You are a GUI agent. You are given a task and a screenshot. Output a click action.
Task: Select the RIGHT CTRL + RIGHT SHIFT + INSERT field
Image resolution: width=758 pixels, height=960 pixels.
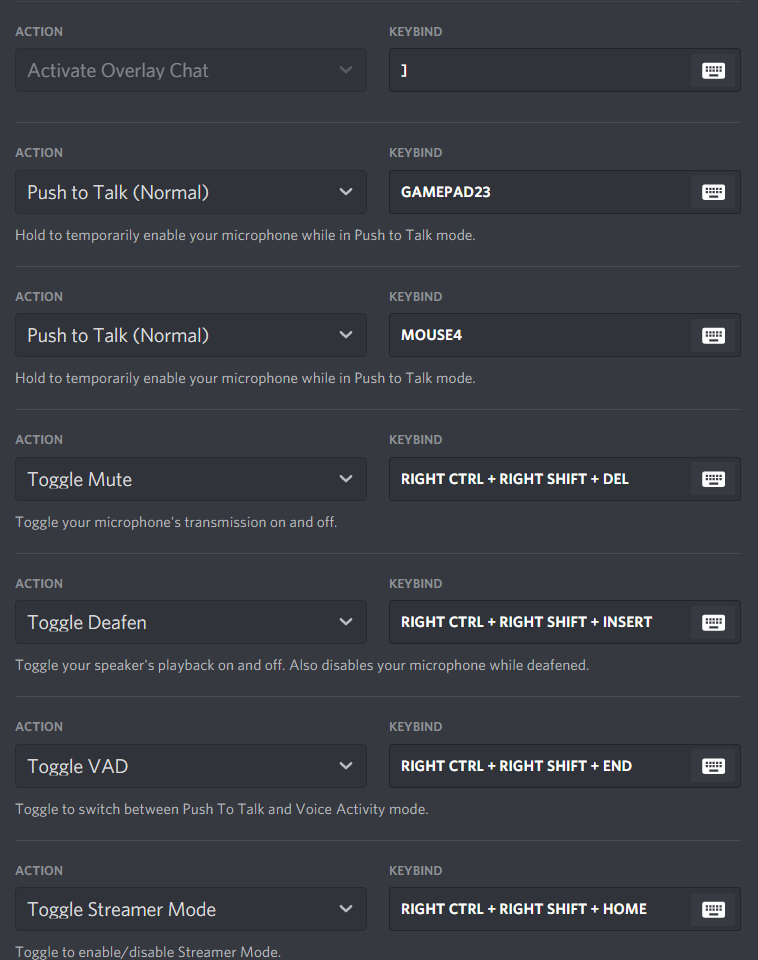tap(565, 622)
